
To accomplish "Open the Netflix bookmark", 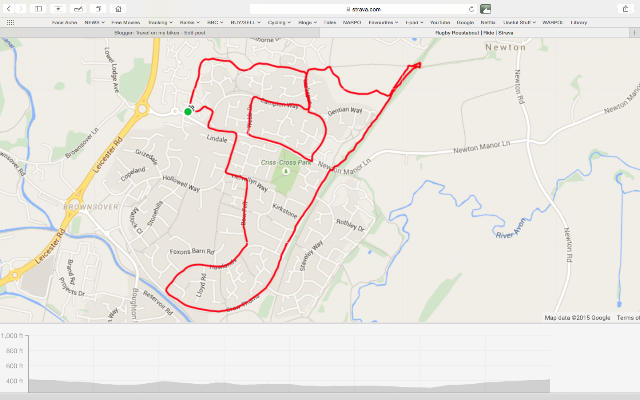I will click(x=488, y=22).
